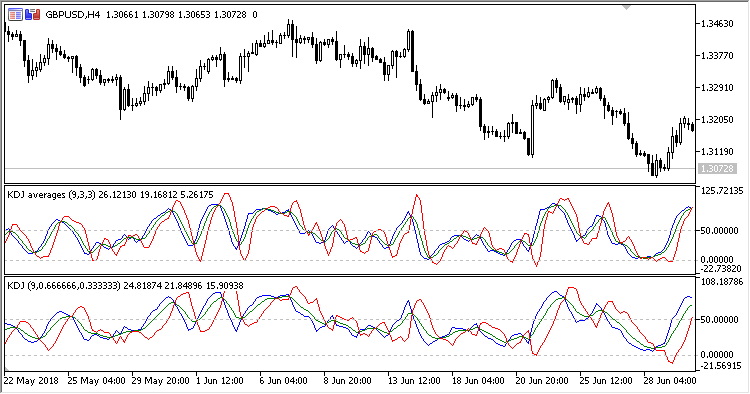Open the Depth of Market table icon
This screenshot has width=750, height=394.
click(15, 15)
